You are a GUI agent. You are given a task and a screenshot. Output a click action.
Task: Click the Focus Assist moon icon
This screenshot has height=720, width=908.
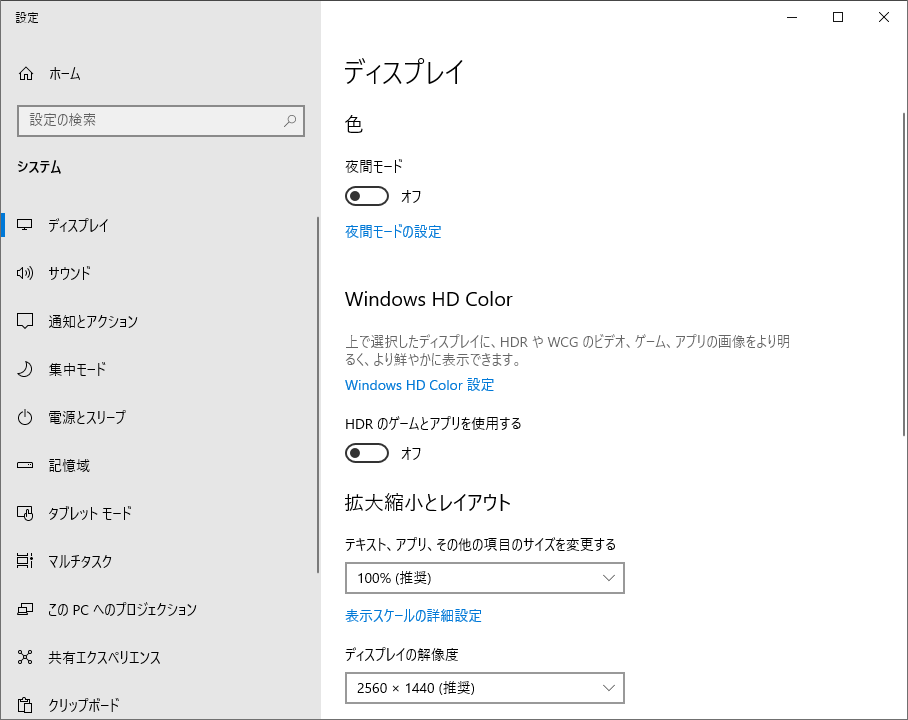point(25,369)
